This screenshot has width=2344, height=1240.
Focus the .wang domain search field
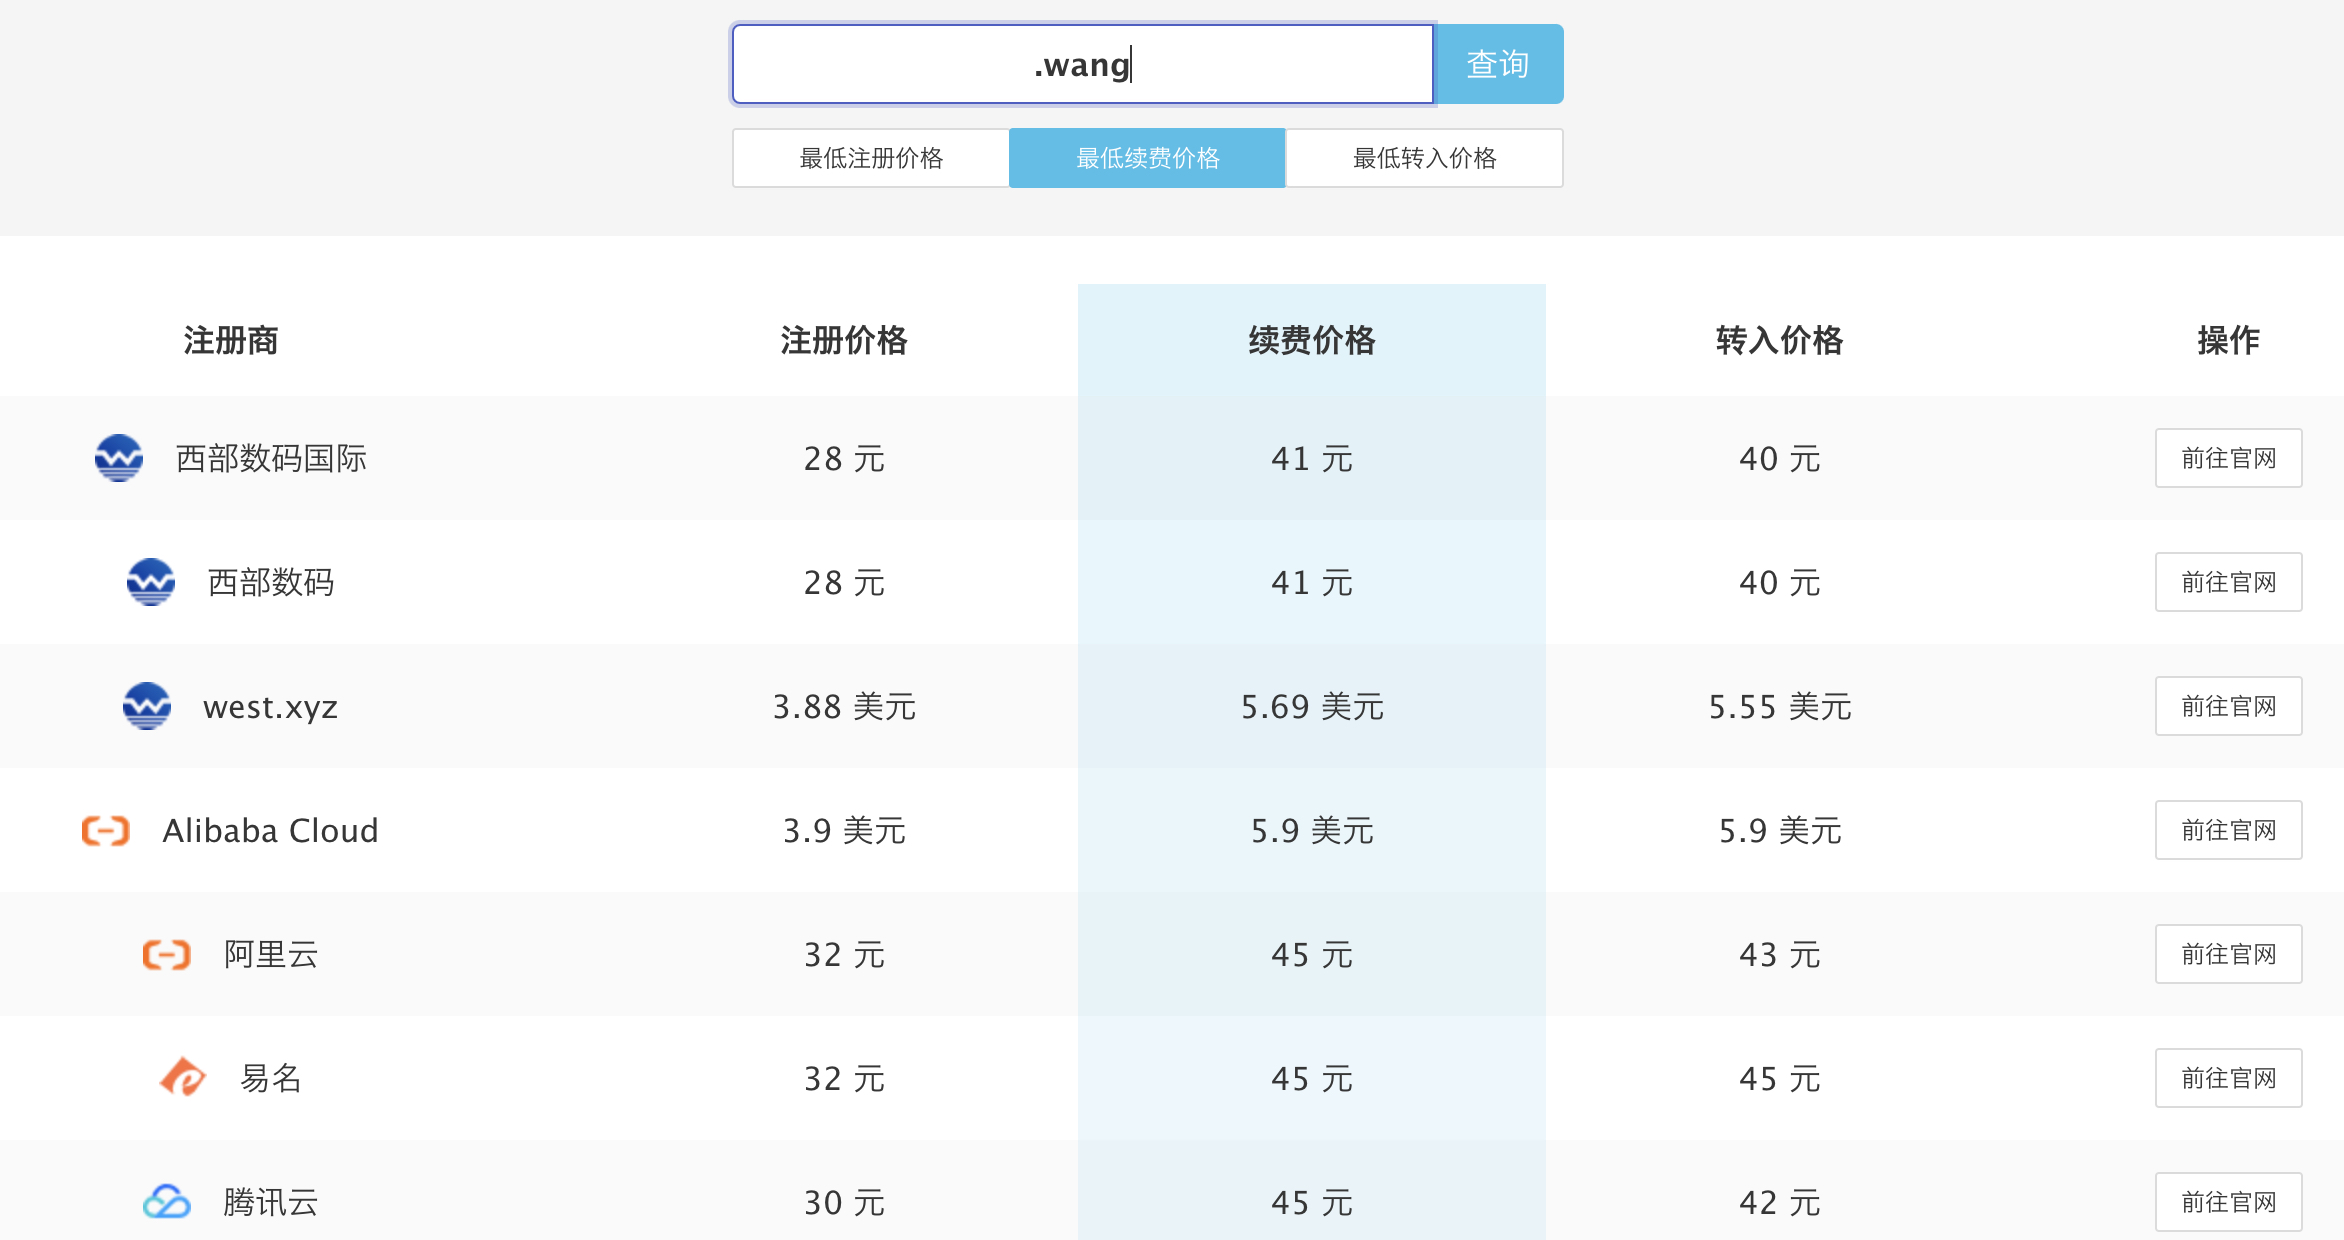click(x=1083, y=65)
